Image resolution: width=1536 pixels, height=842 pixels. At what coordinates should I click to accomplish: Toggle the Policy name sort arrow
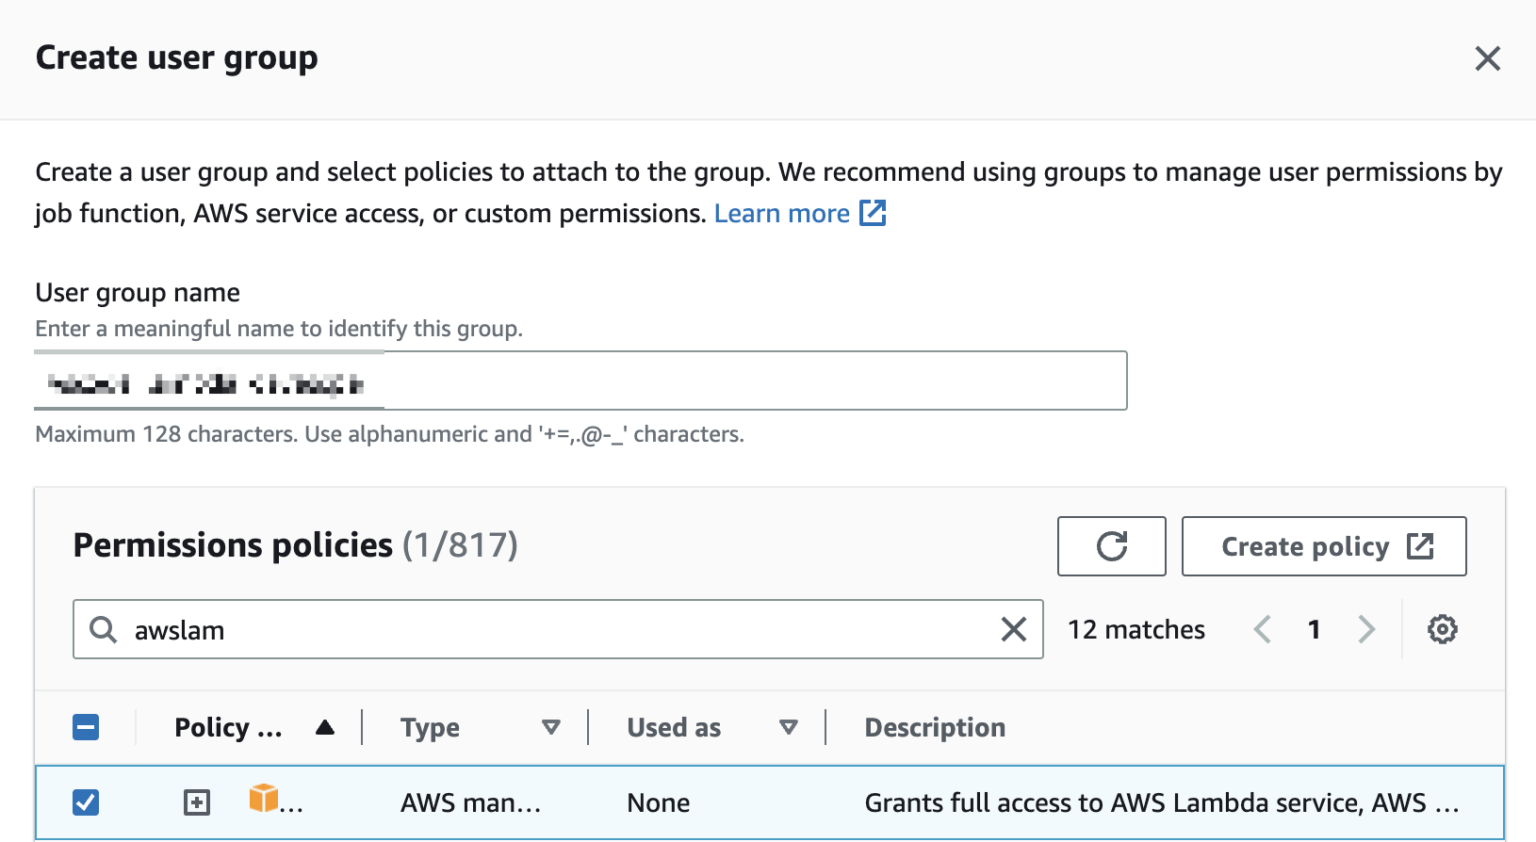click(326, 727)
